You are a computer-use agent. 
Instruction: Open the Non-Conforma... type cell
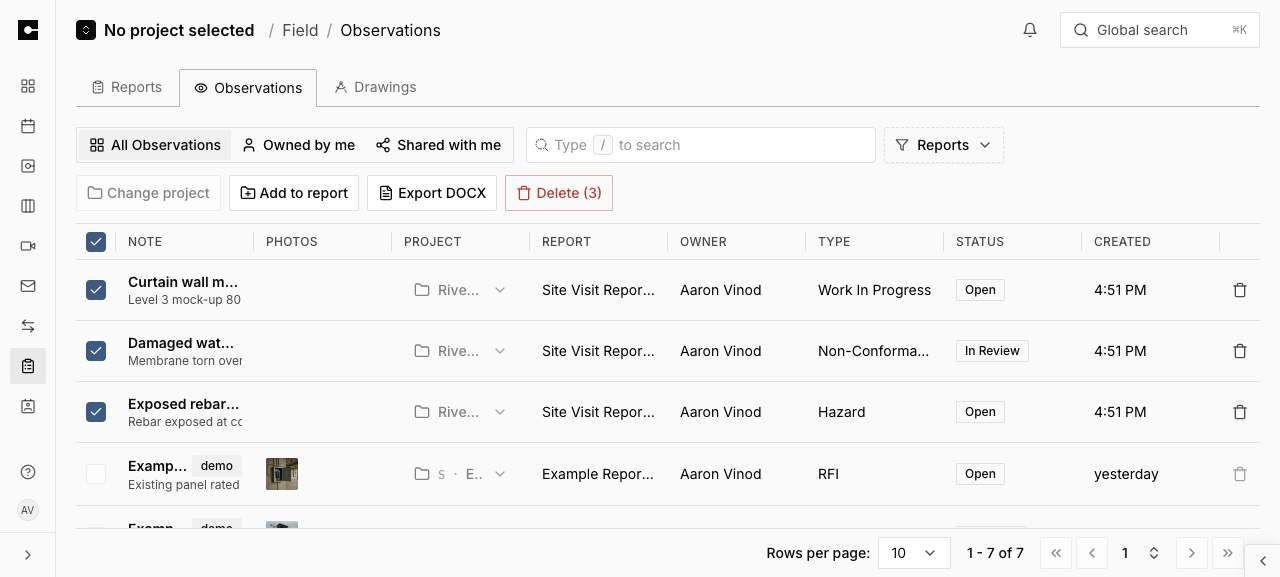click(x=874, y=351)
